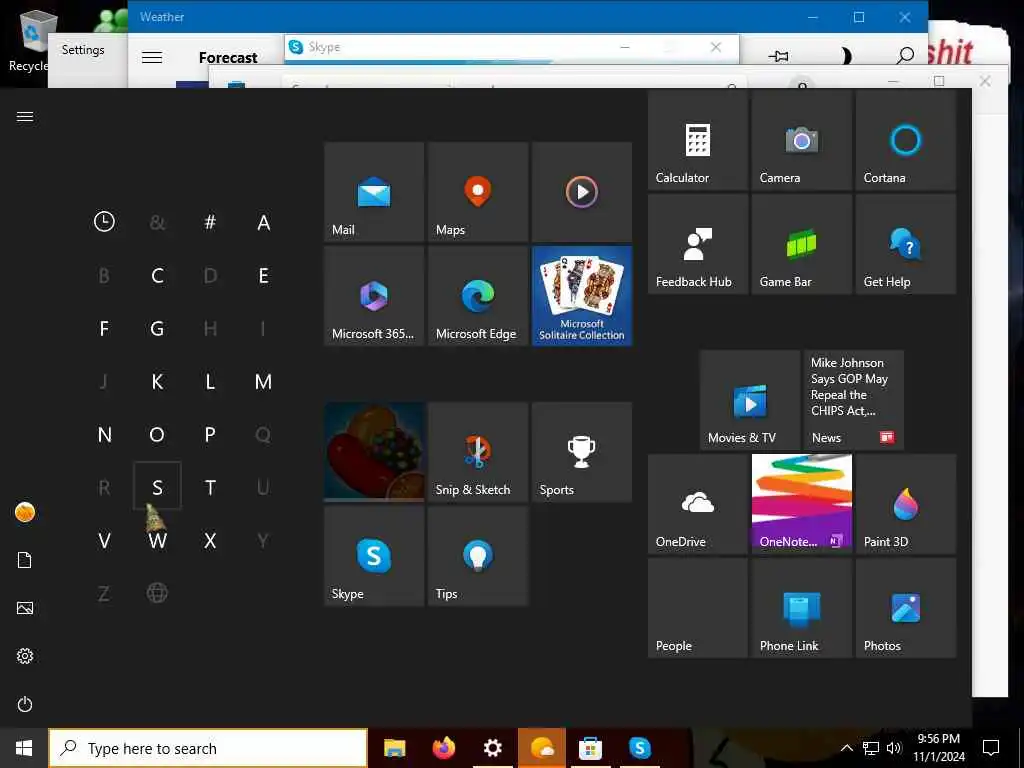
Task: Open Microsoft Solitaire Collection tile
Action: coord(582,296)
